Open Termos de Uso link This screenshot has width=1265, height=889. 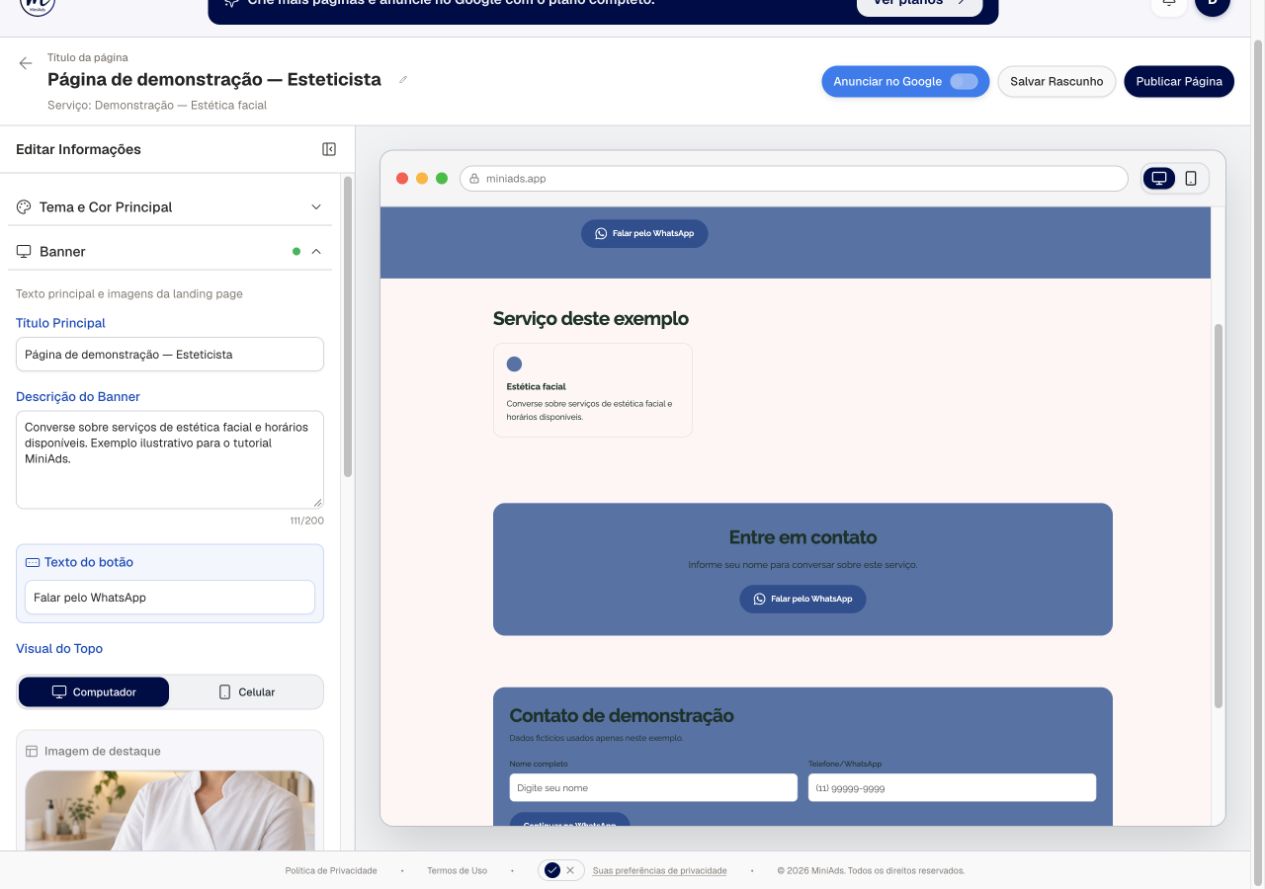[x=457, y=871]
